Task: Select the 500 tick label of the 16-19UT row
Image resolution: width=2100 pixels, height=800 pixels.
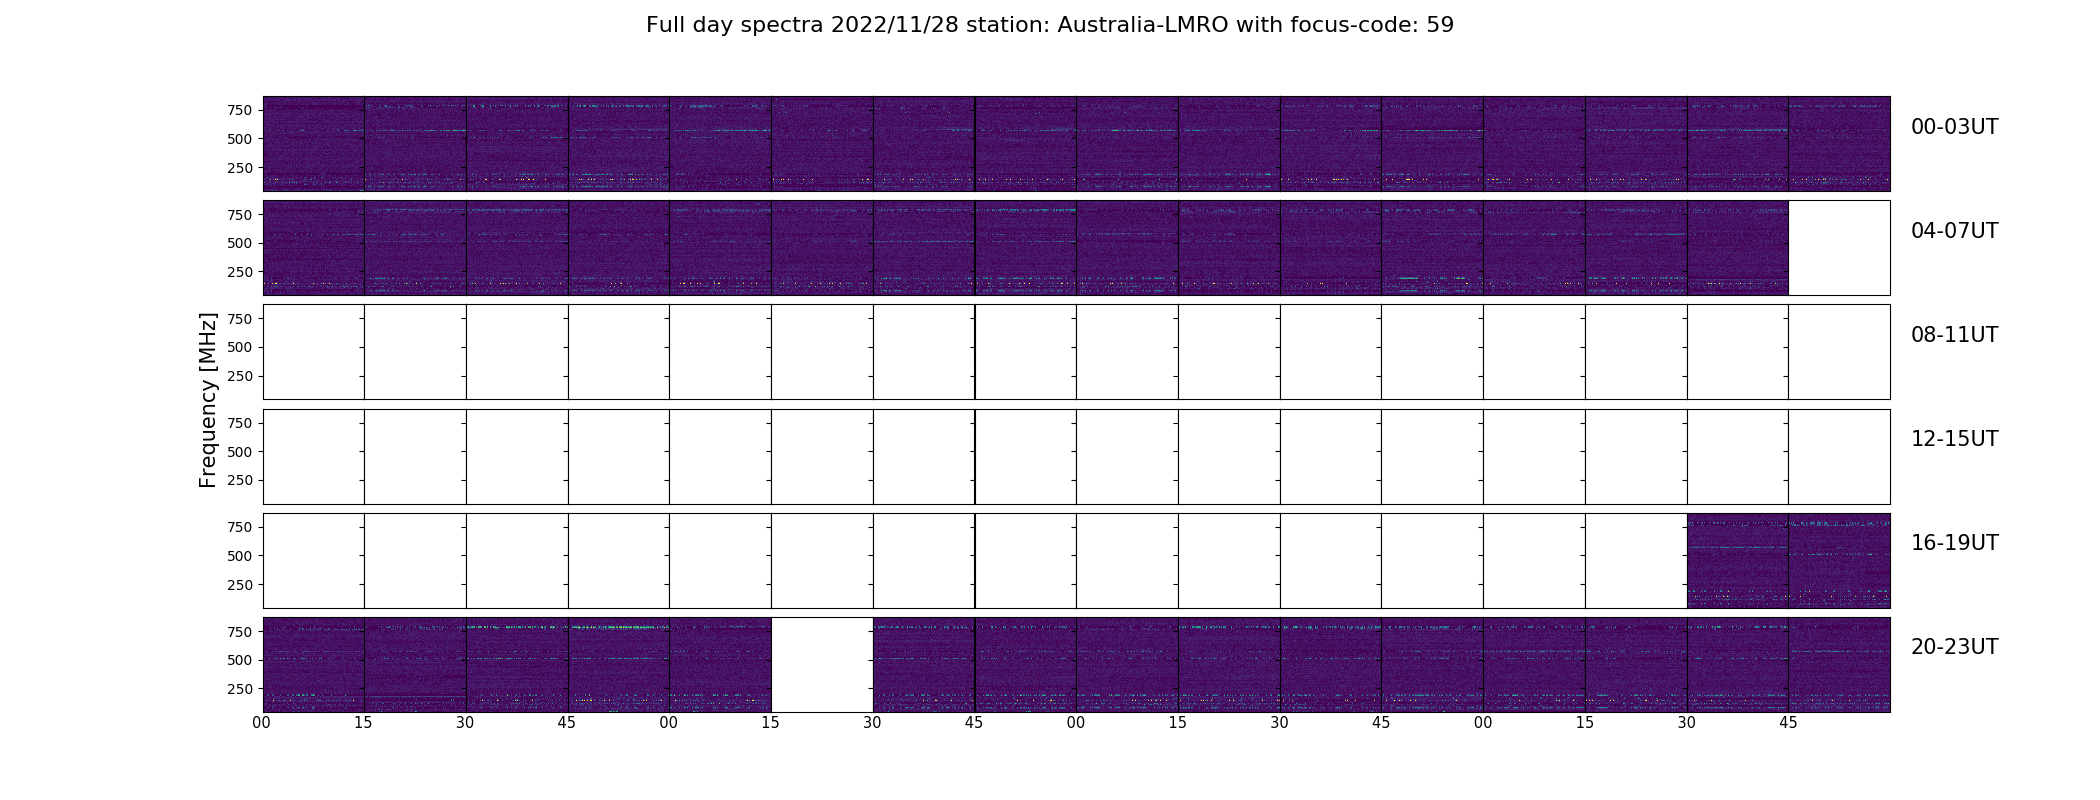Action: (240, 556)
